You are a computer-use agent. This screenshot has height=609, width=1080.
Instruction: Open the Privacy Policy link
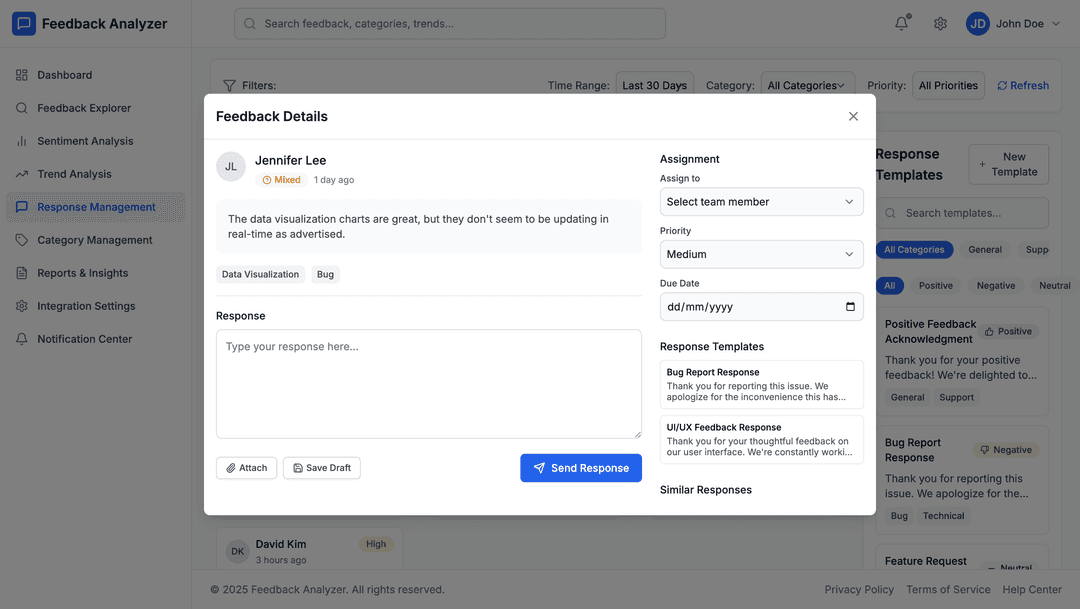click(x=859, y=589)
